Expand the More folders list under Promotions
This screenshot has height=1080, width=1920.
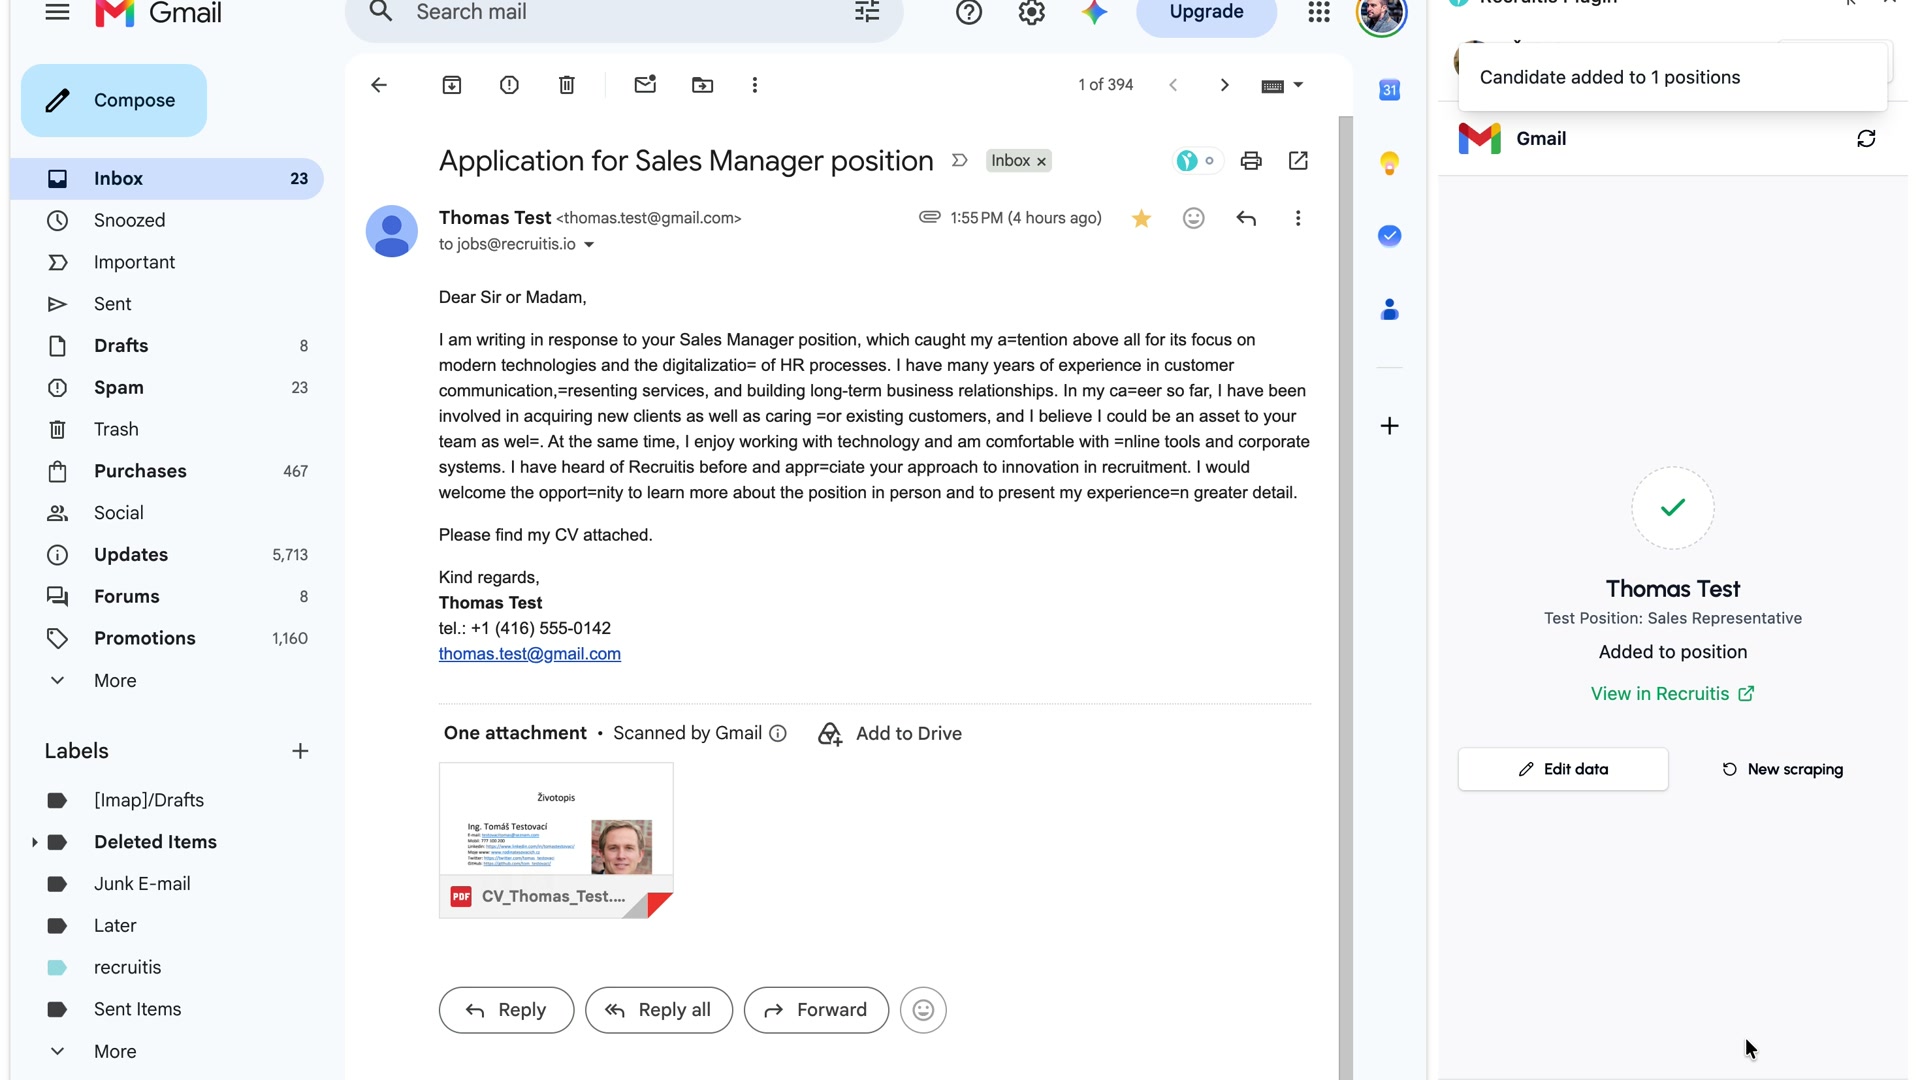coord(115,680)
